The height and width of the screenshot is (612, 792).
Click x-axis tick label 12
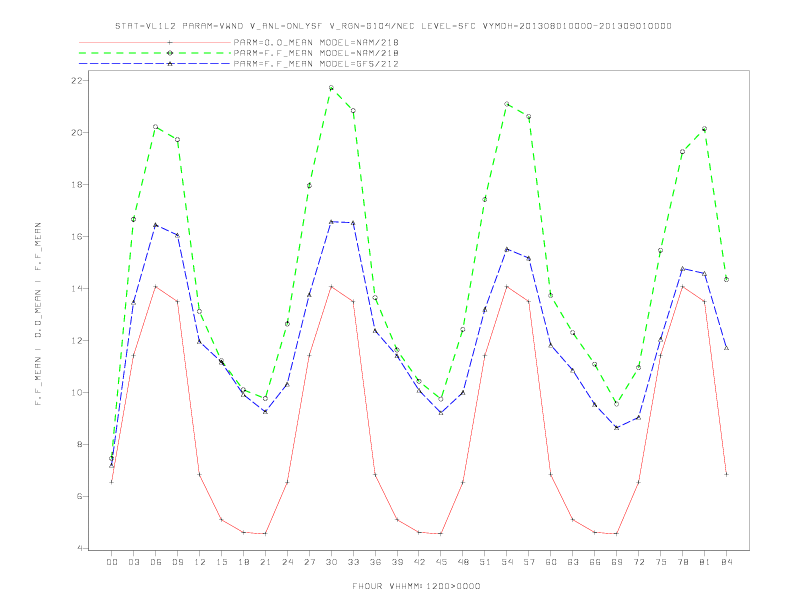200,562
